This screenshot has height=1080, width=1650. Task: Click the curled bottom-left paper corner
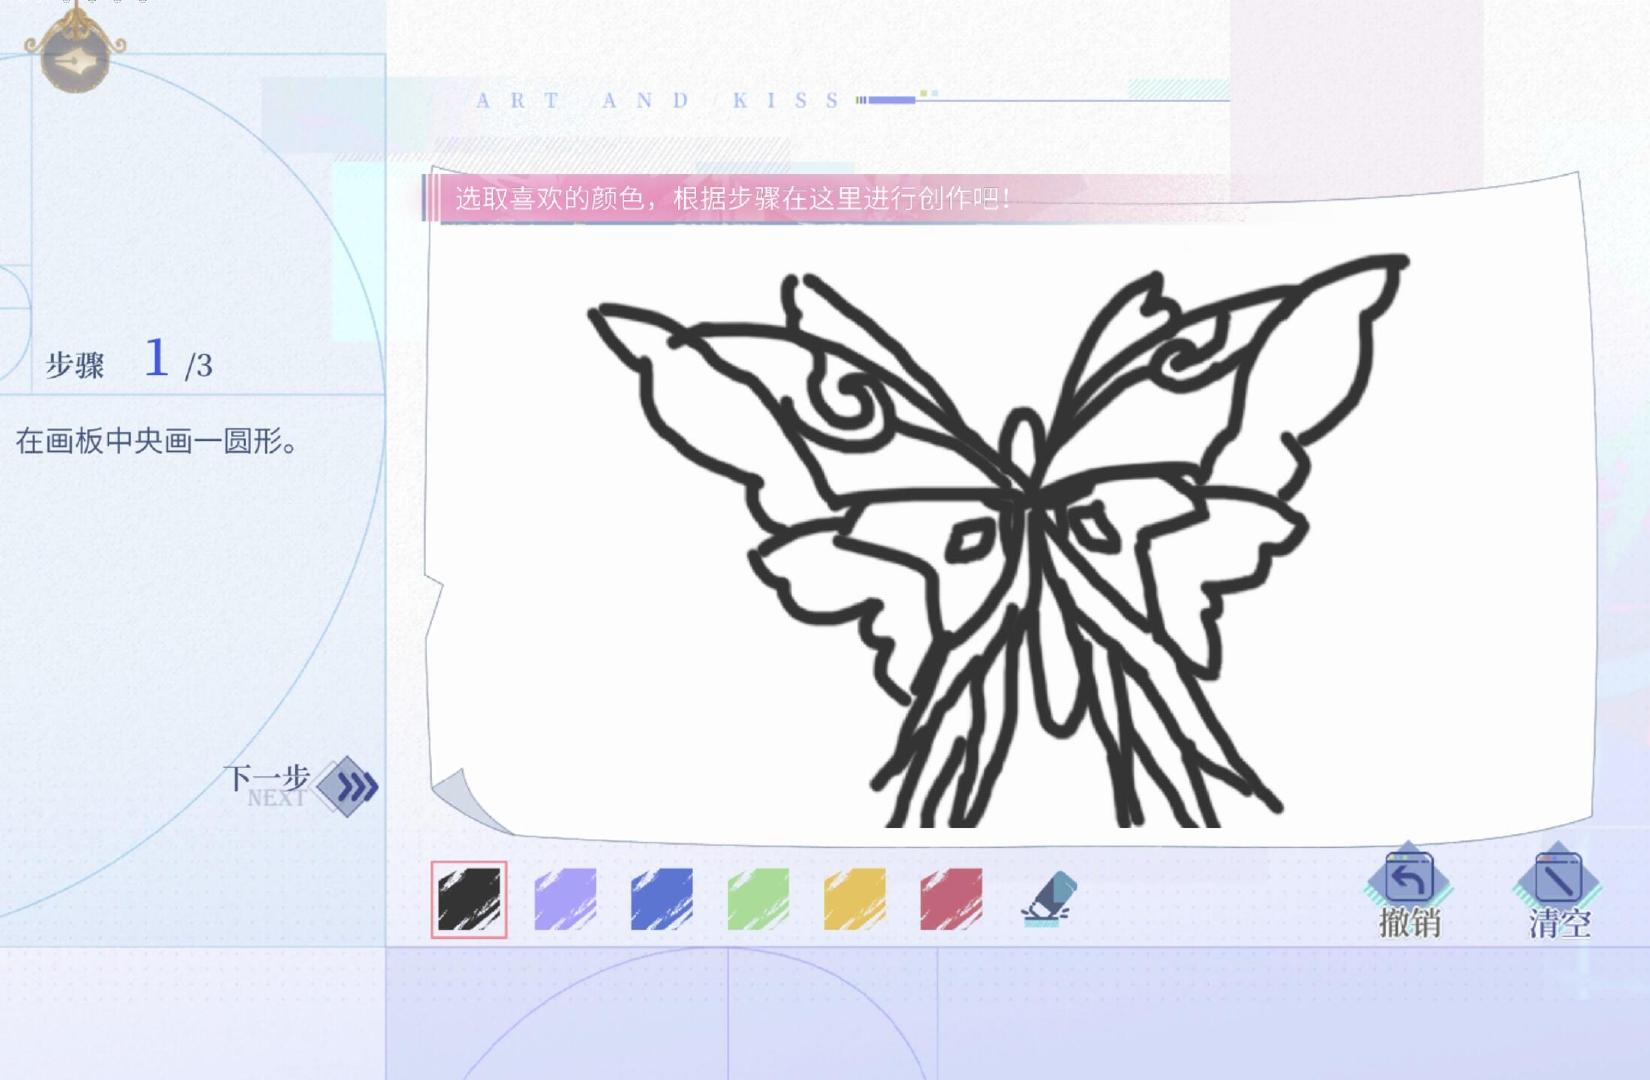coord(470,800)
